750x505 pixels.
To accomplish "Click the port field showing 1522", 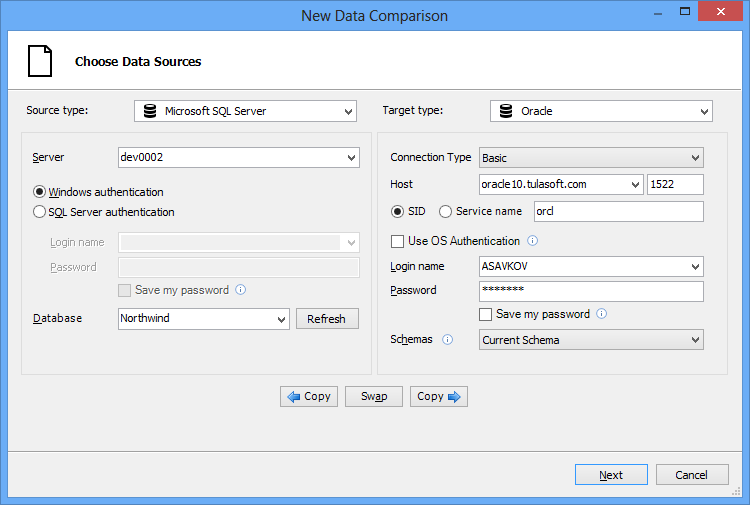I will tap(675, 184).
